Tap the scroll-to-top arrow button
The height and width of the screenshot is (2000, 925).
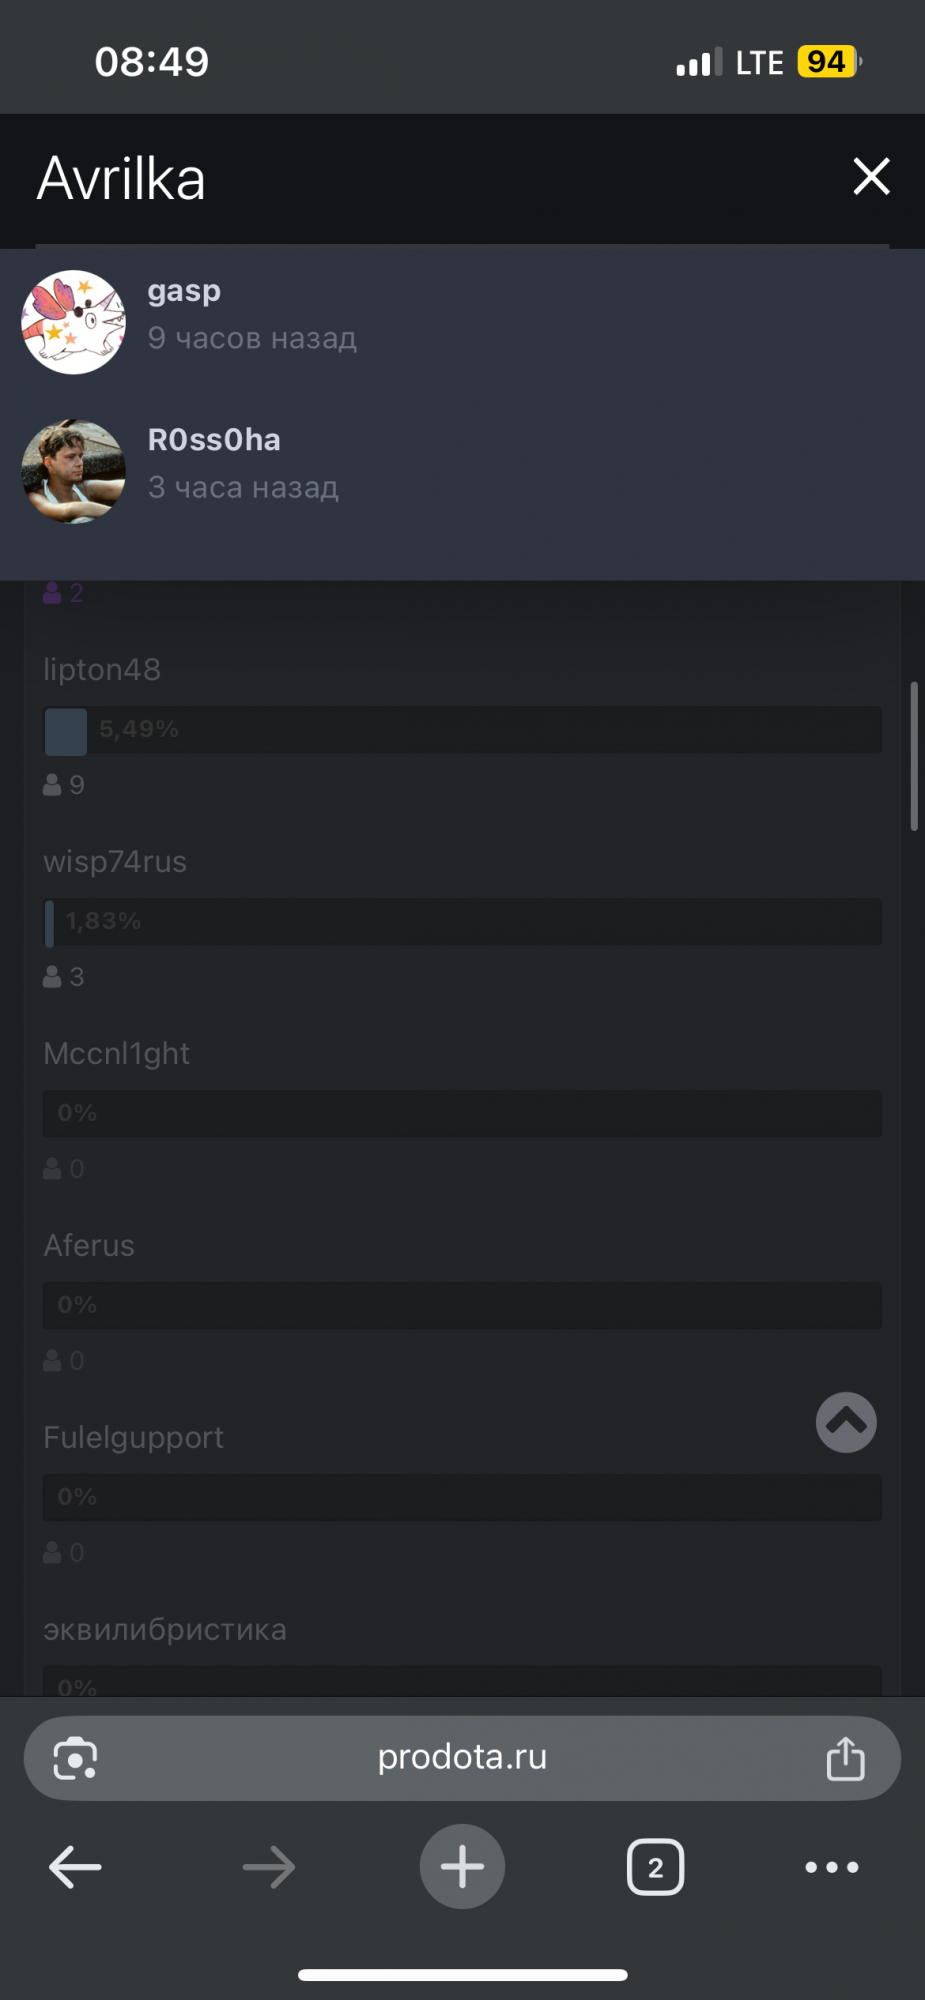click(x=846, y=1422)
